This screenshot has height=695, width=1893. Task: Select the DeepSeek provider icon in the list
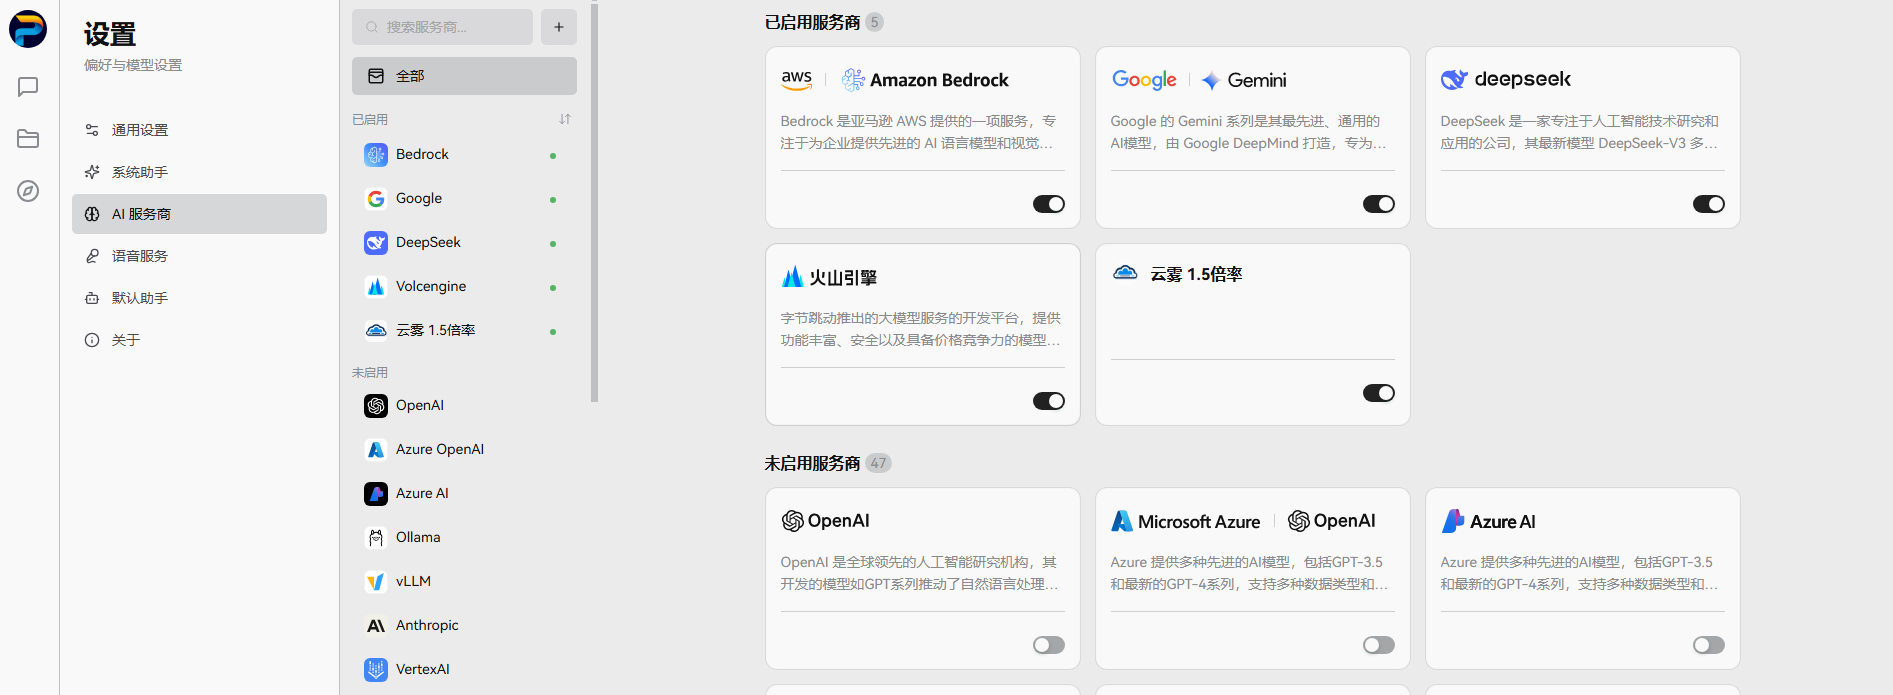pyautogui.click(x=375, y=242)
